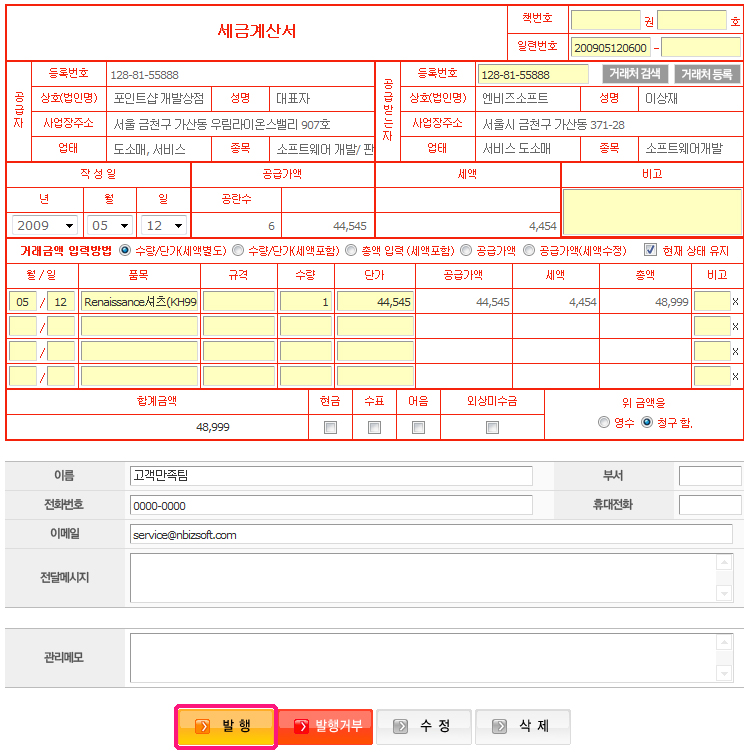Open the day dropdown showing 12

[x=163, y=226]
